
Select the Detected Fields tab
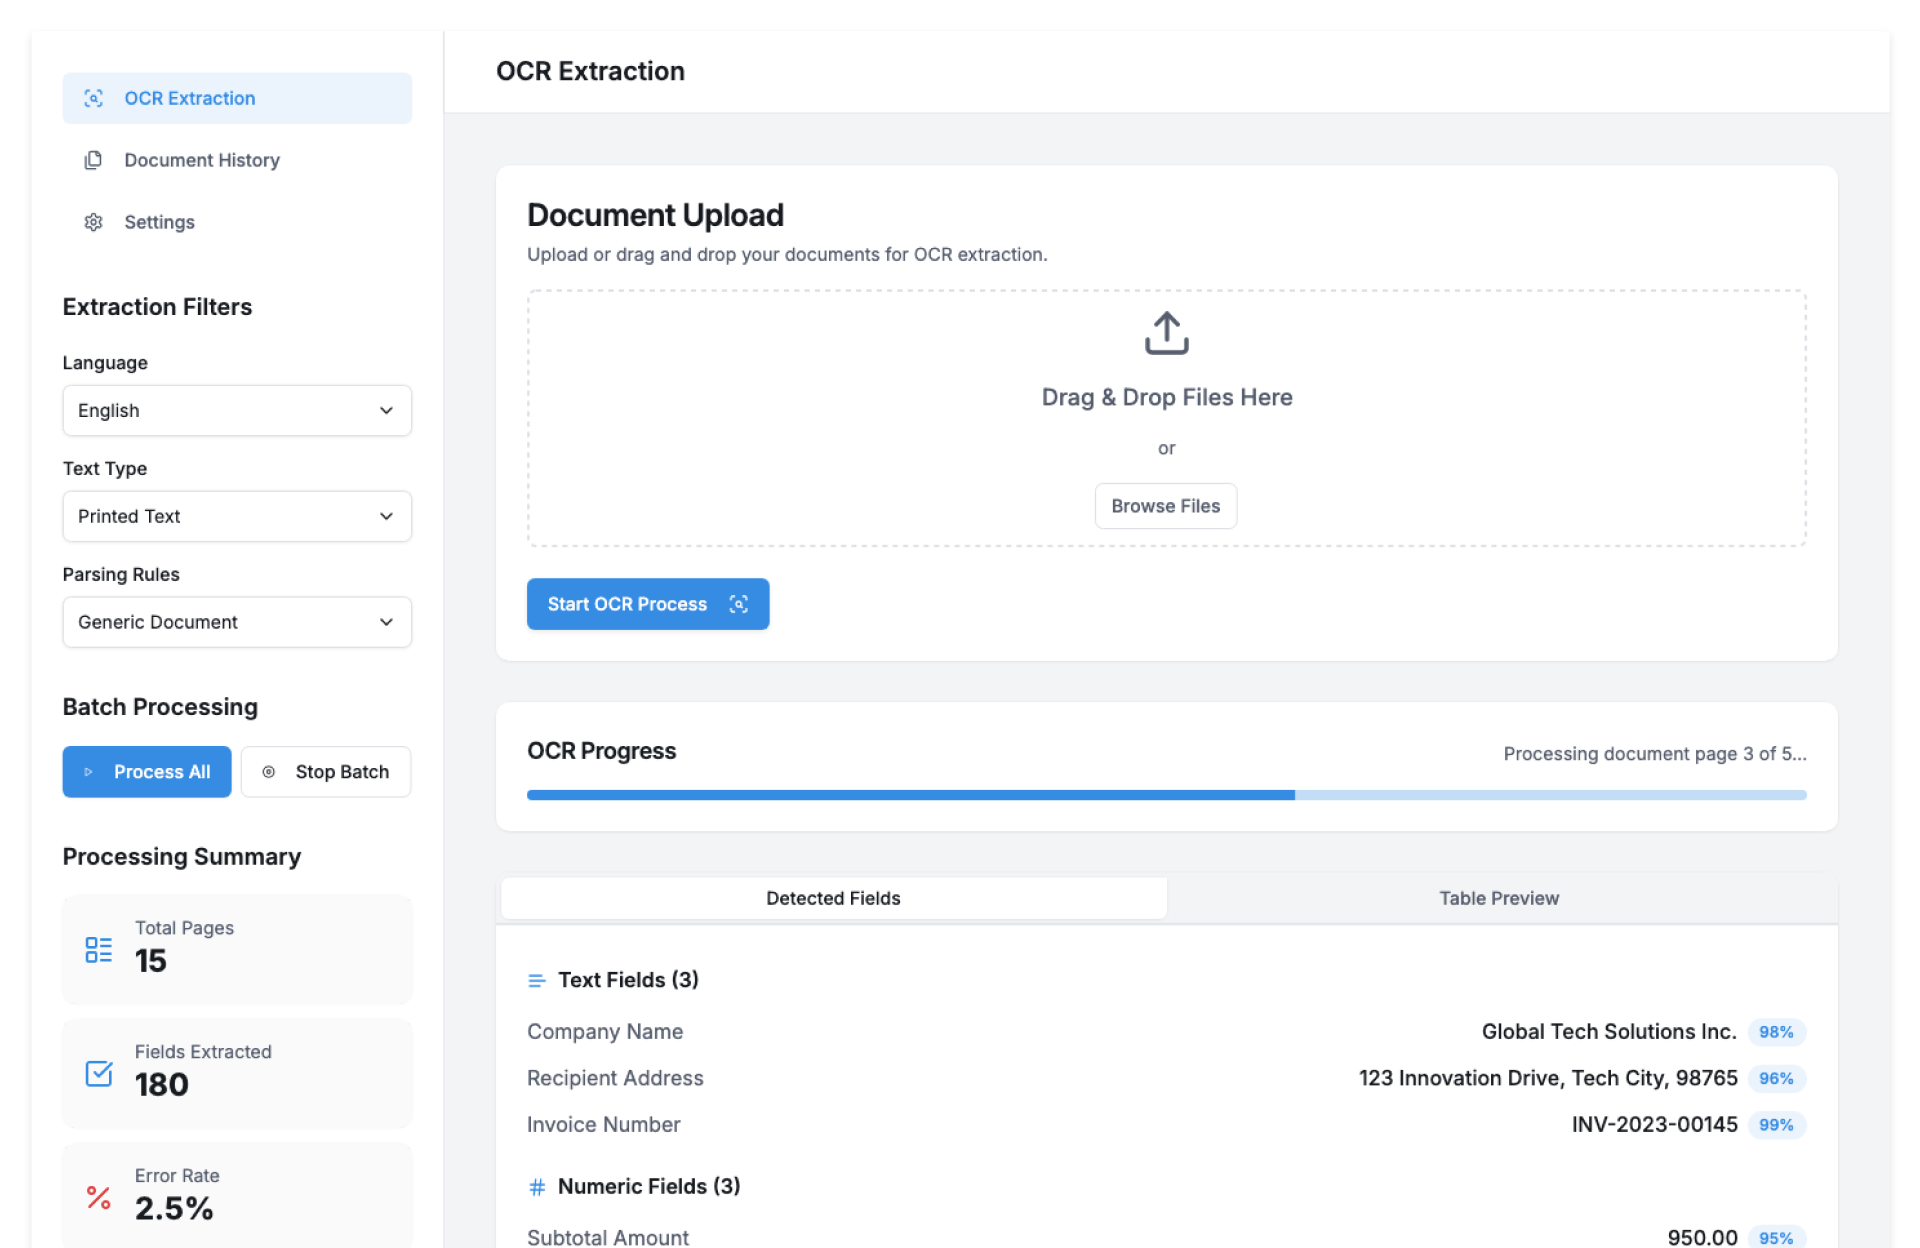point(833,898)
